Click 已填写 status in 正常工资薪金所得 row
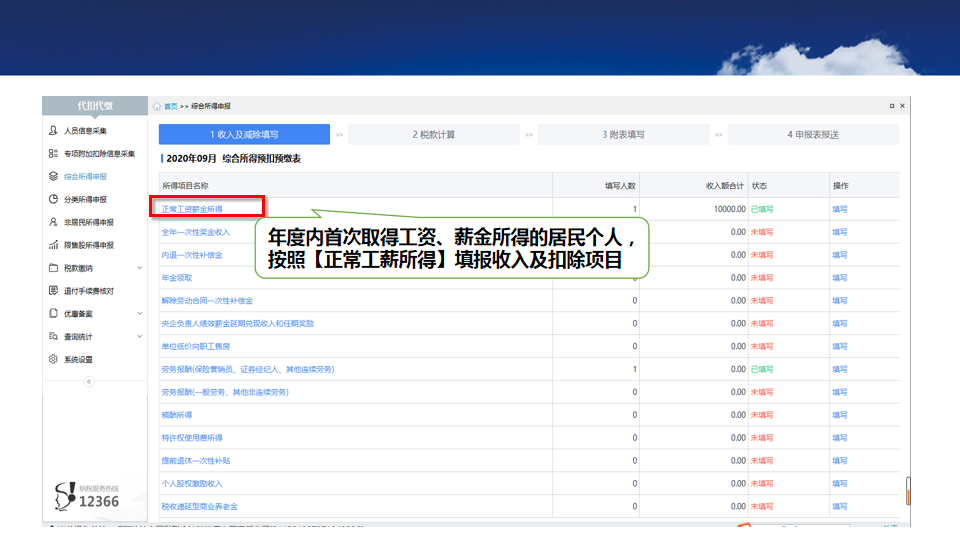Screen dimensions: 960x540 (x=762, y=209)
